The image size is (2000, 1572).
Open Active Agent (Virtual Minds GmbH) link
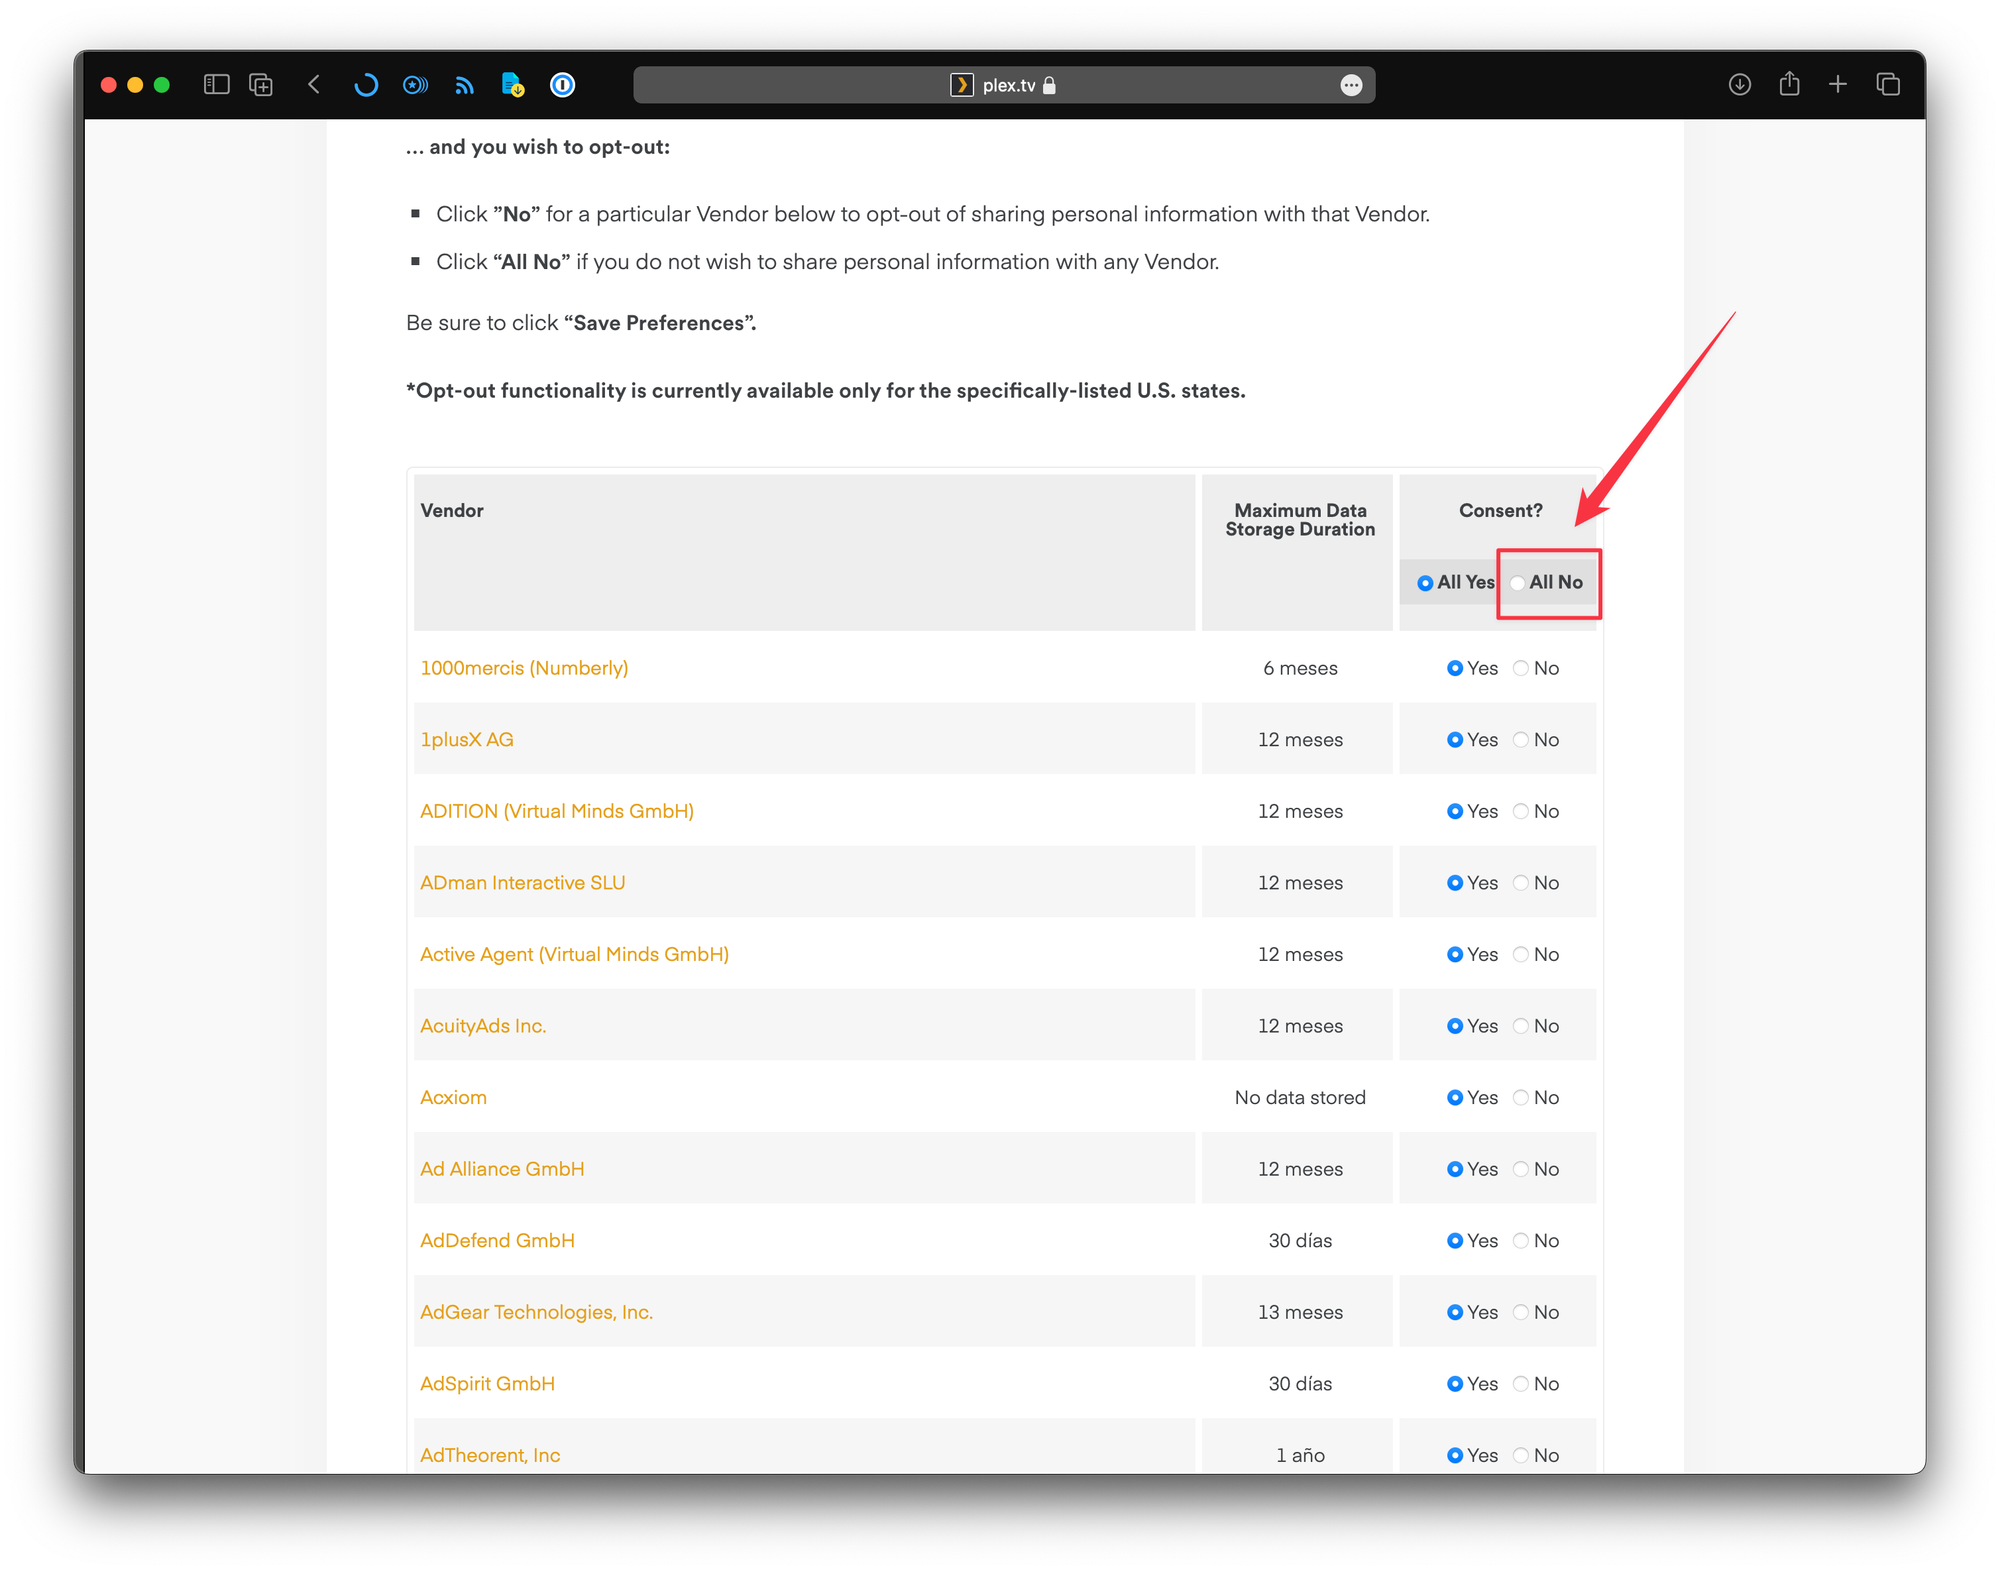pos(575,954)
